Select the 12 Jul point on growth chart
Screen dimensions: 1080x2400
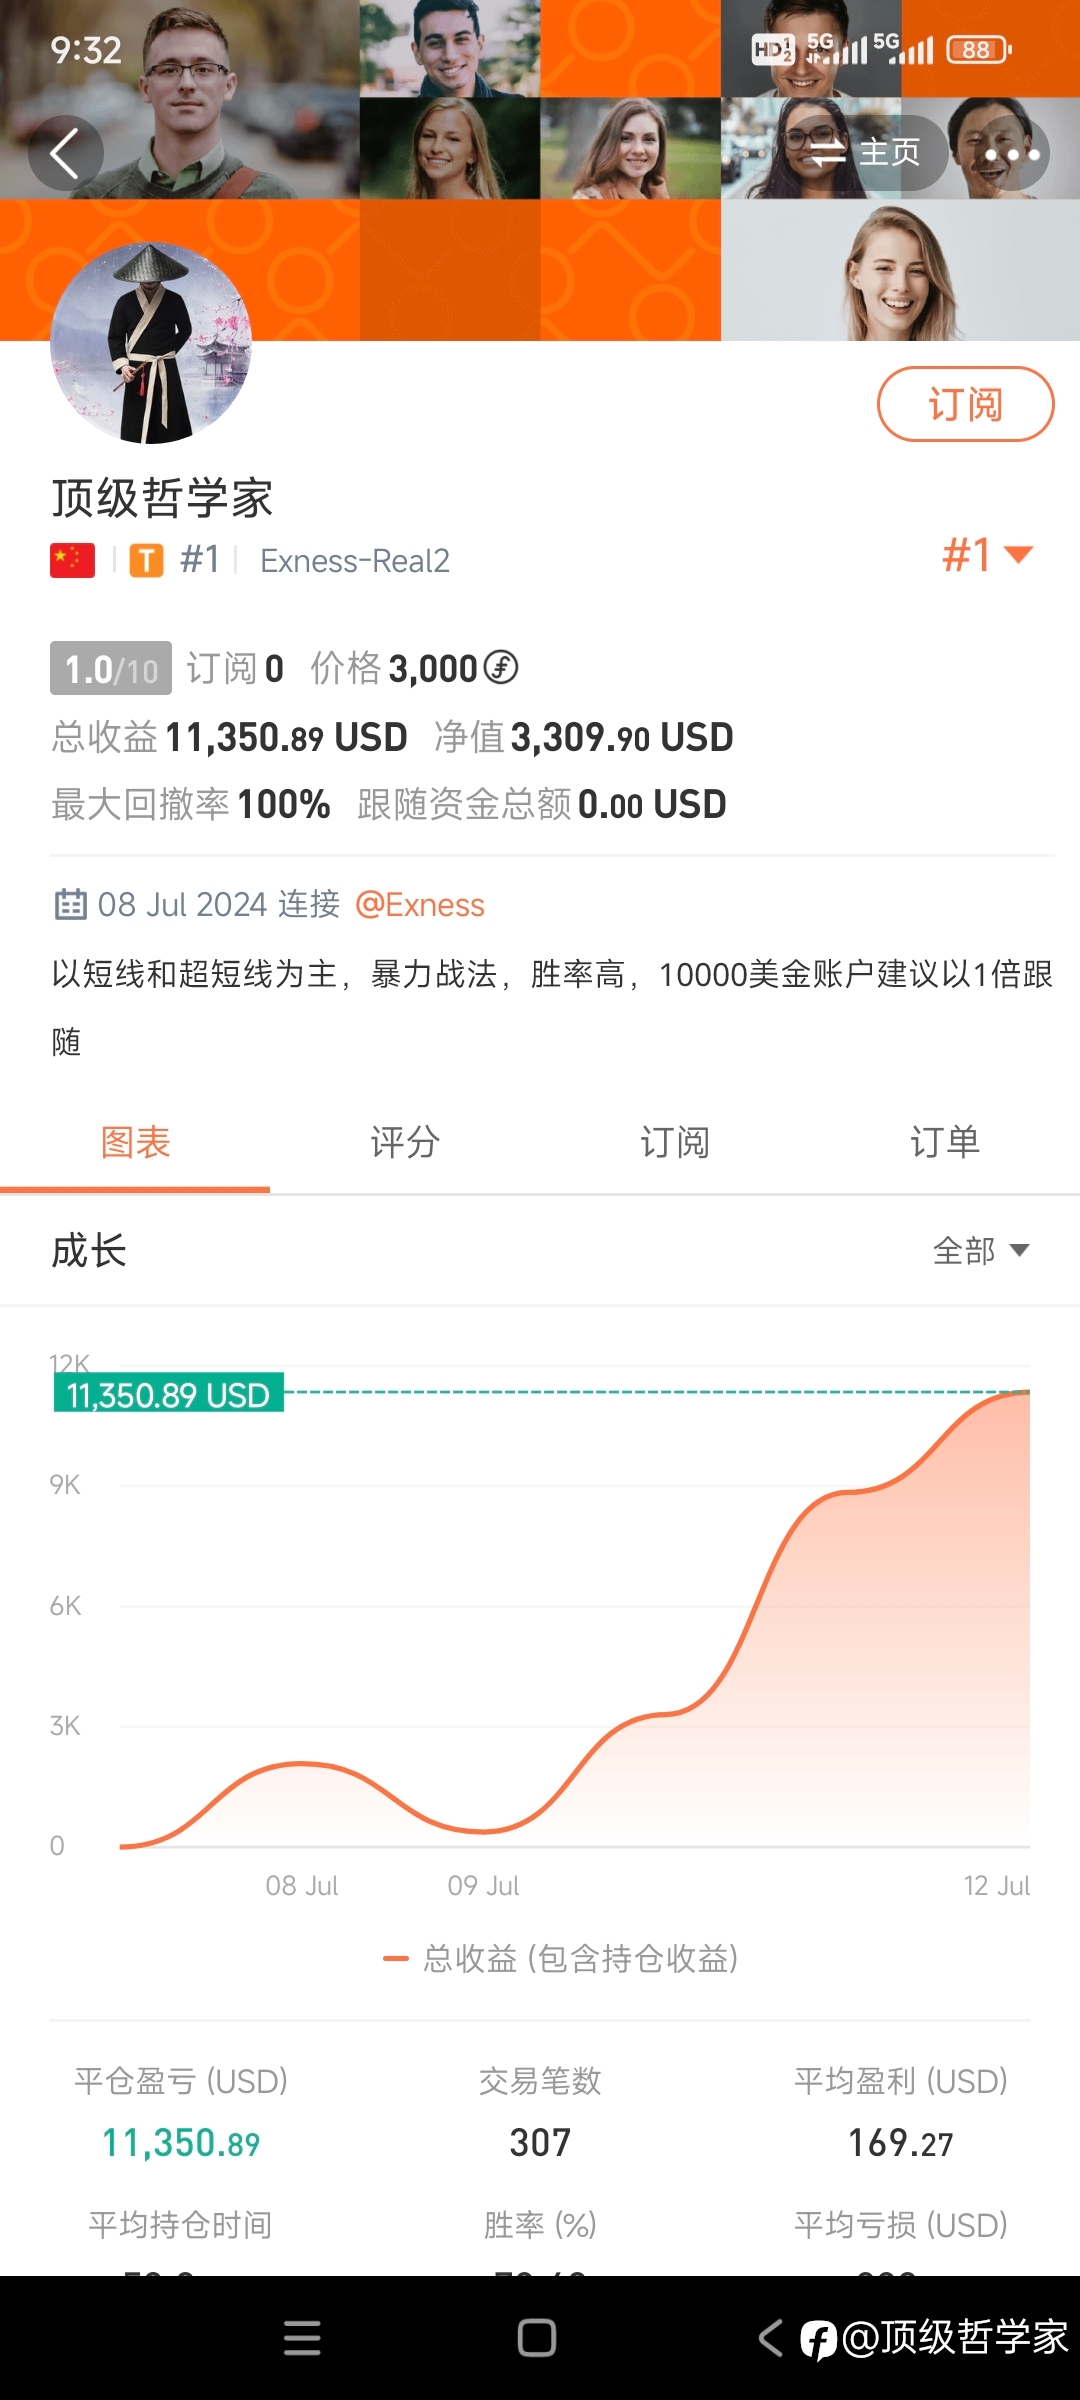1028,1393
